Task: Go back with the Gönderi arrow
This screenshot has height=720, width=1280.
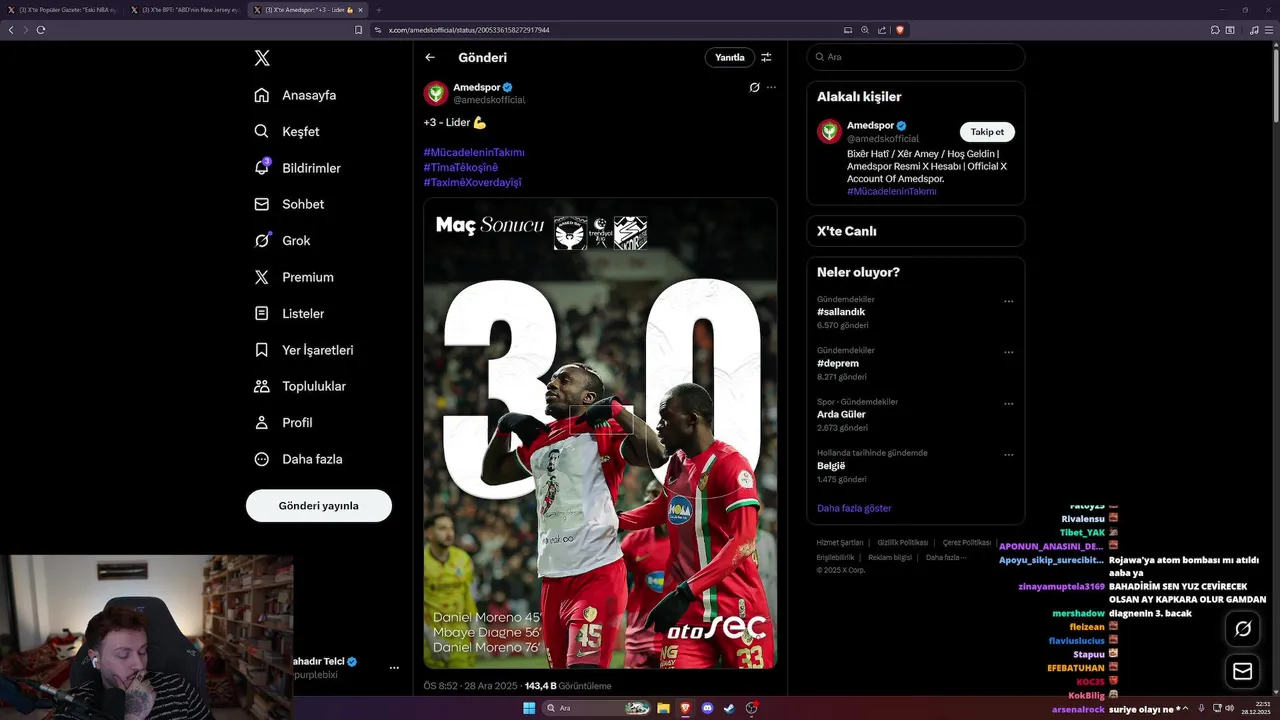Action: point(430,57)
